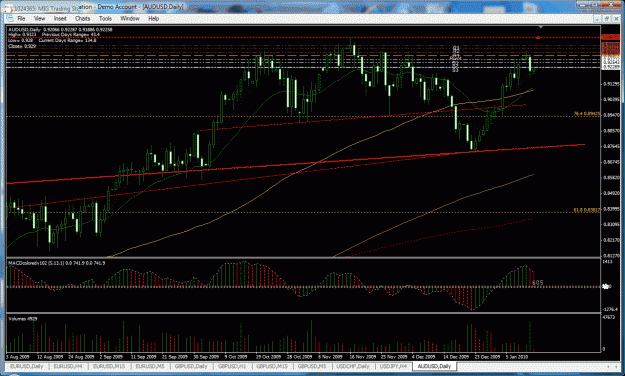This screenshot has width=625, height=376.
Task: Click the Previous Days Range text
Action: tap(71, 35)
